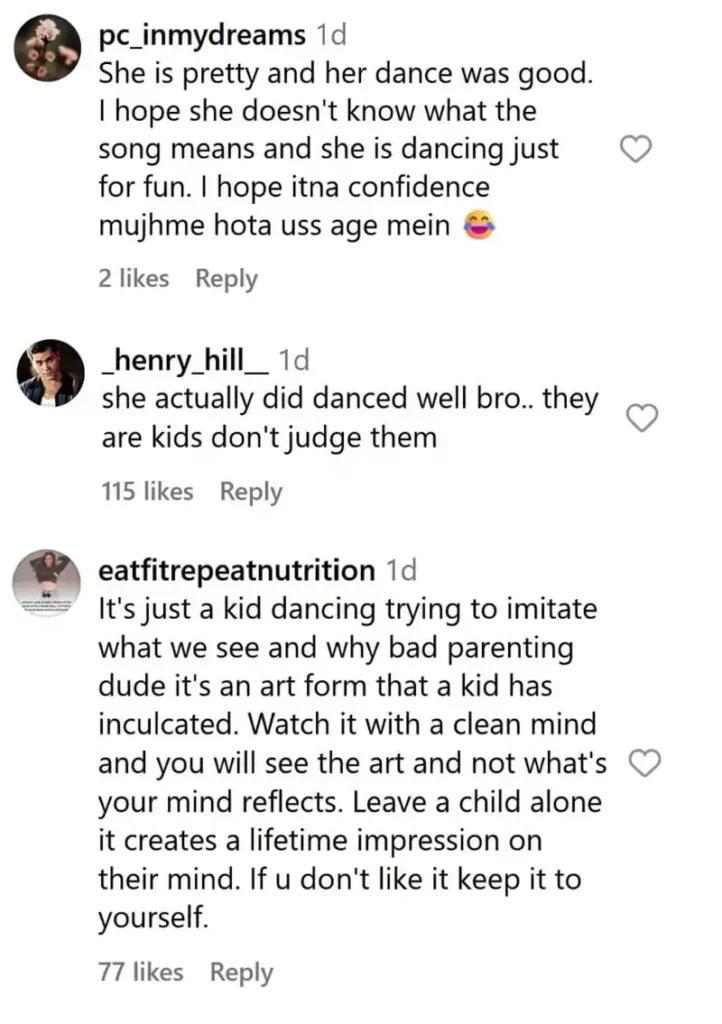Open the pc_inmydreams username link
Viewport: 722px width, 1024px height.
coord(202,35)
